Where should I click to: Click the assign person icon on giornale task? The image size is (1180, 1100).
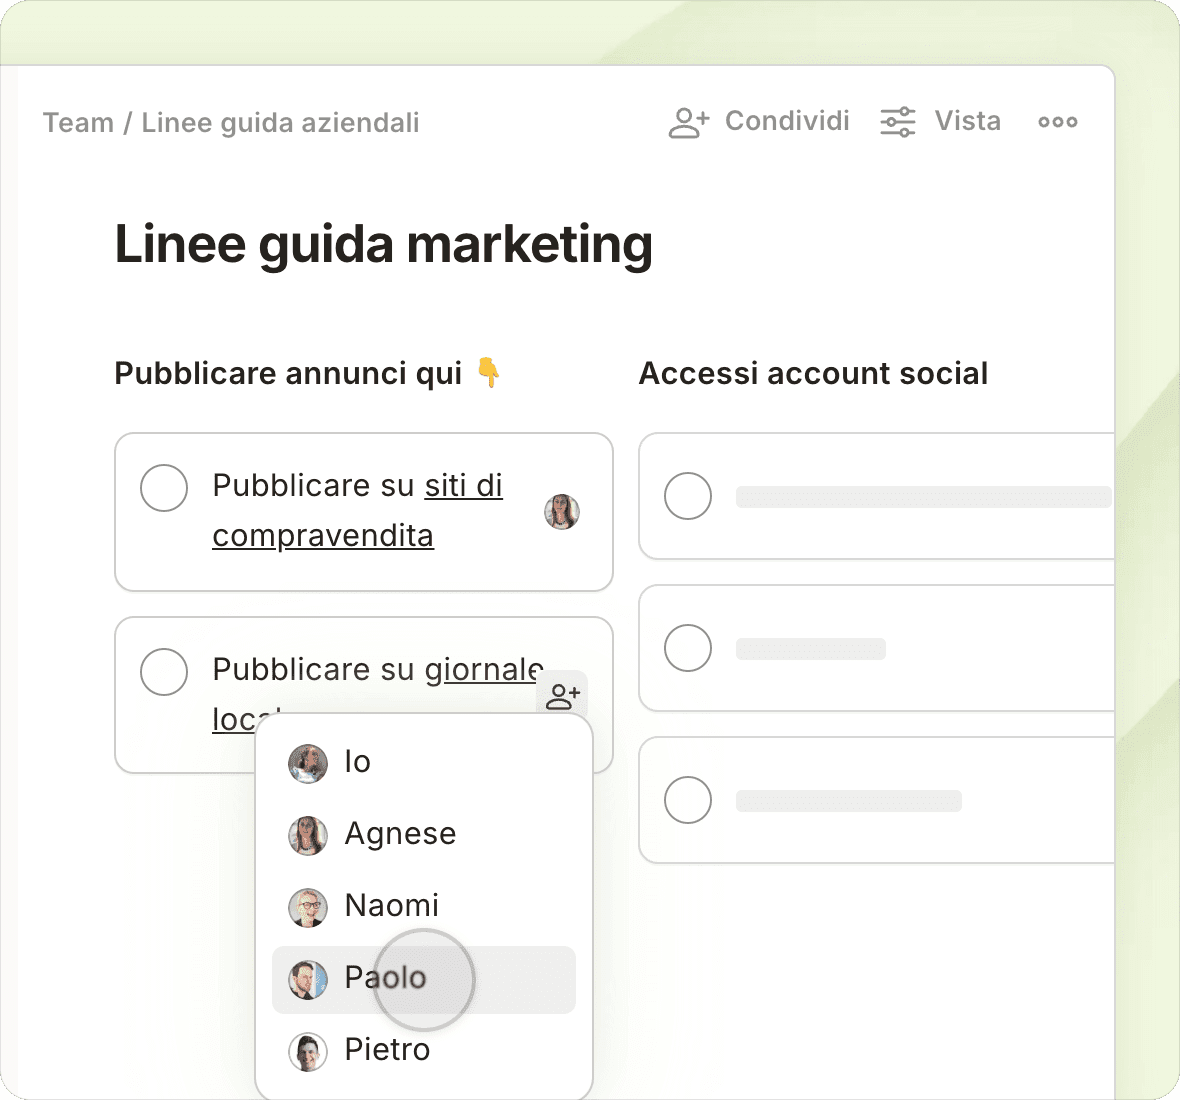[563, 695]
